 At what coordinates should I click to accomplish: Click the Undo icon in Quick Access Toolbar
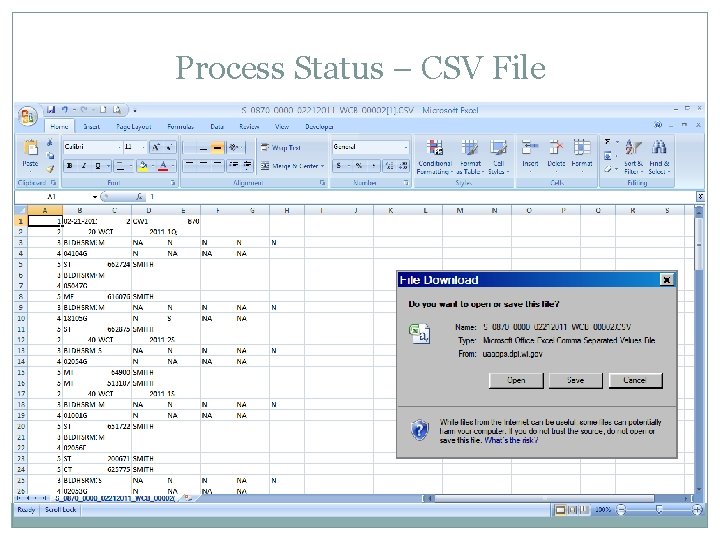tap(65, 110)
